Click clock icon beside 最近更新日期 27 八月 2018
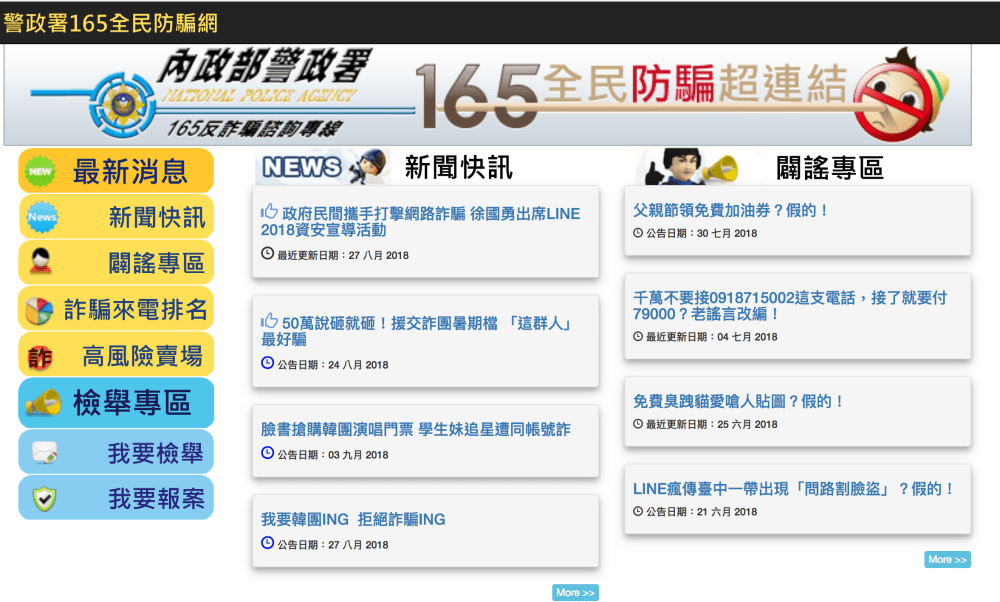The width and height of the screenshot is (1000, 602). click(x=267, y=253)
